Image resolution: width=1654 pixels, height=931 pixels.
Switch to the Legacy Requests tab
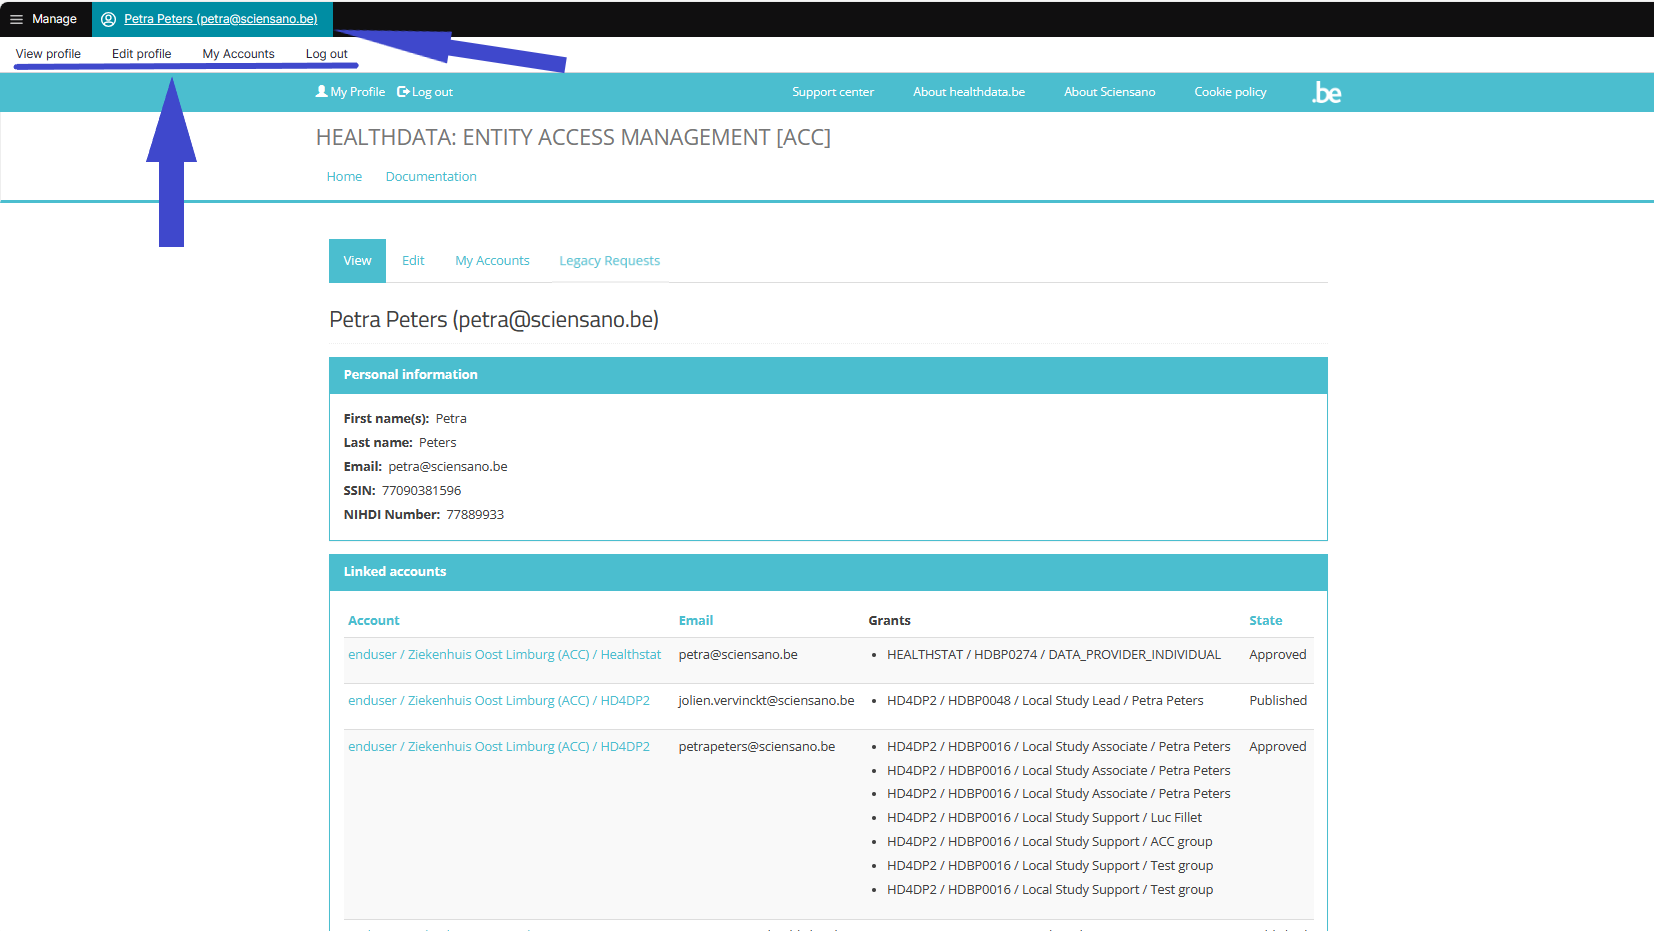pos(609,261)
